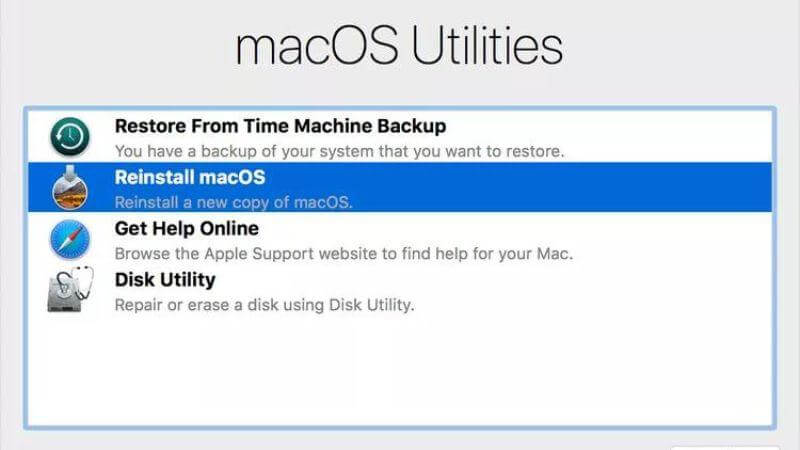Click empty white area below the options list
The height and width of the screenshot is (450, 800).
pos(400,370)
